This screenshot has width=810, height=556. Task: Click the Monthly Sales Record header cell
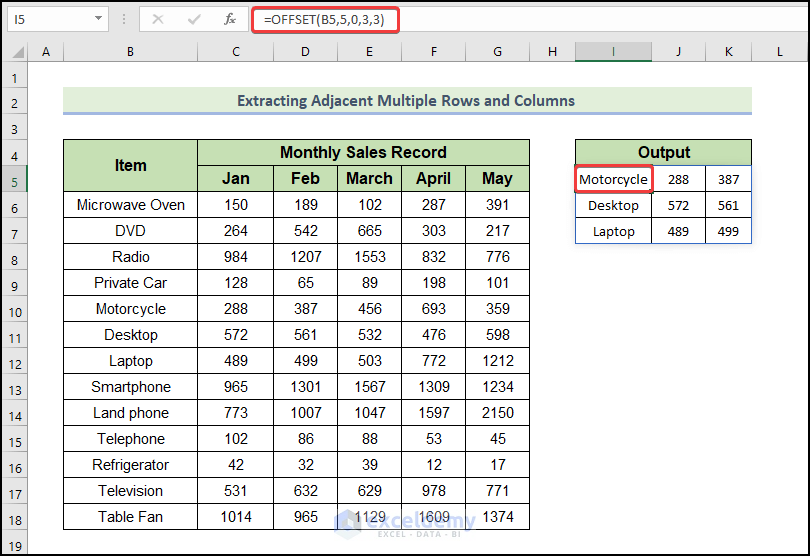pyautogui.click(x=363, y=152)
